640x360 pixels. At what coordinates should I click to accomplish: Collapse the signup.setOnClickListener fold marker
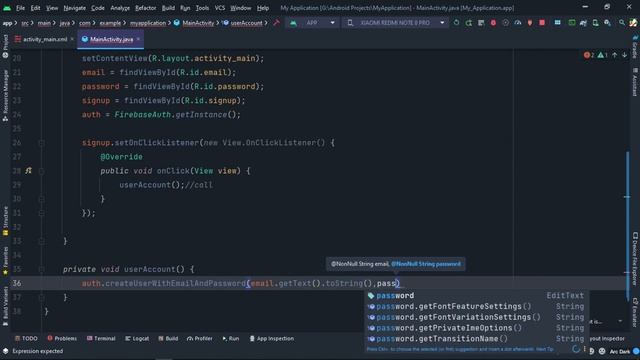tap(41, 143)
